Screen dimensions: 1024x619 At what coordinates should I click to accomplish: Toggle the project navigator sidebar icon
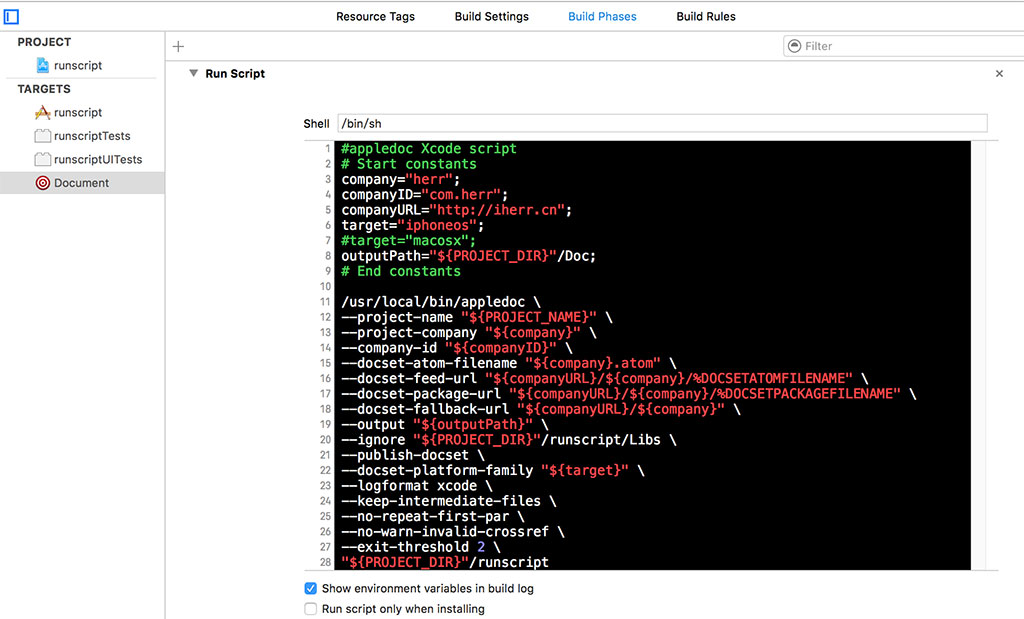[11, 16]
